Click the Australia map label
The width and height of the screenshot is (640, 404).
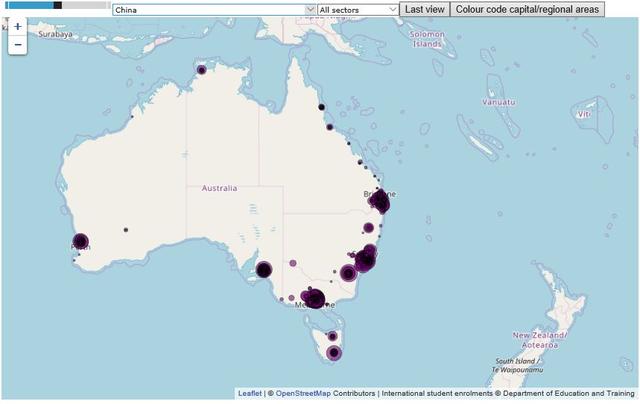coord(219,188)
